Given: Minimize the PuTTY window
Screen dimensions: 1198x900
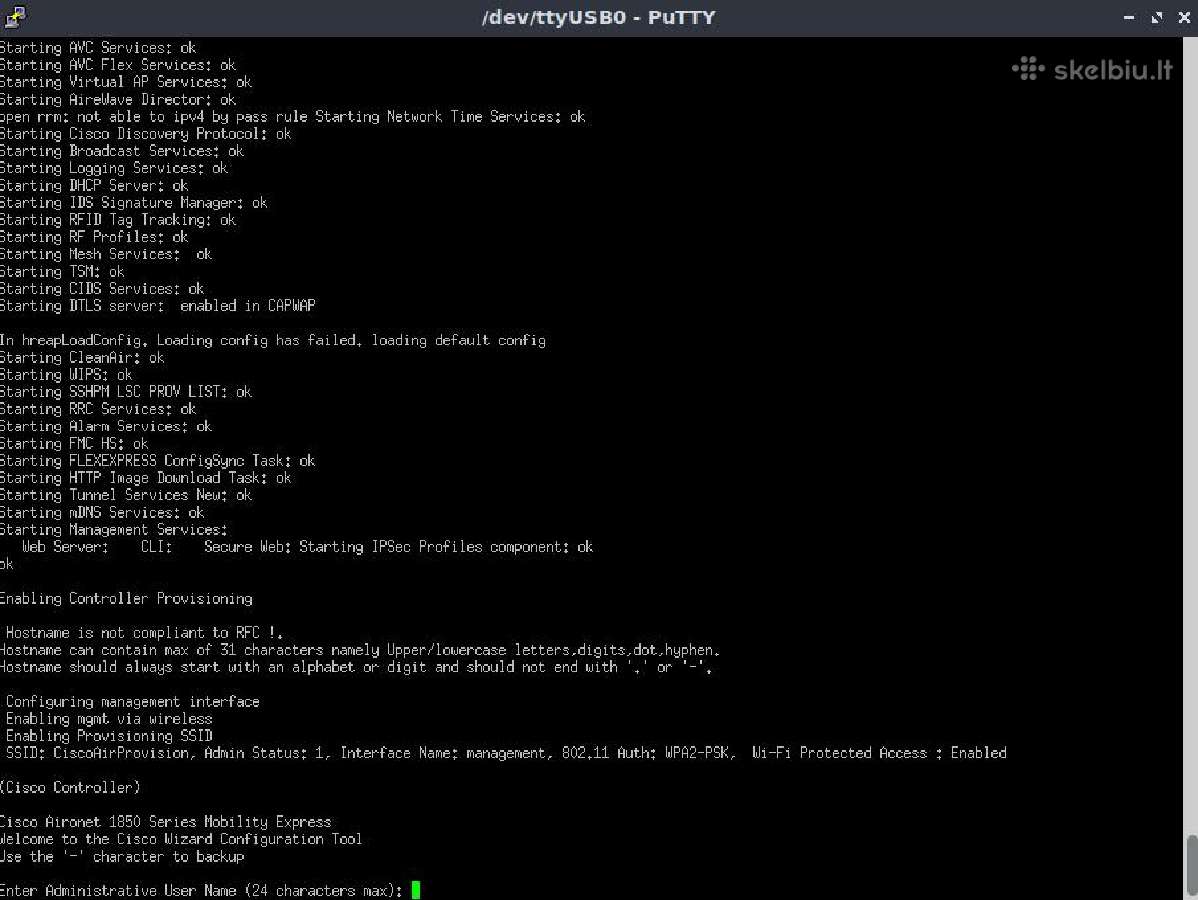Looking at the screenshot, I should 1128,18.
